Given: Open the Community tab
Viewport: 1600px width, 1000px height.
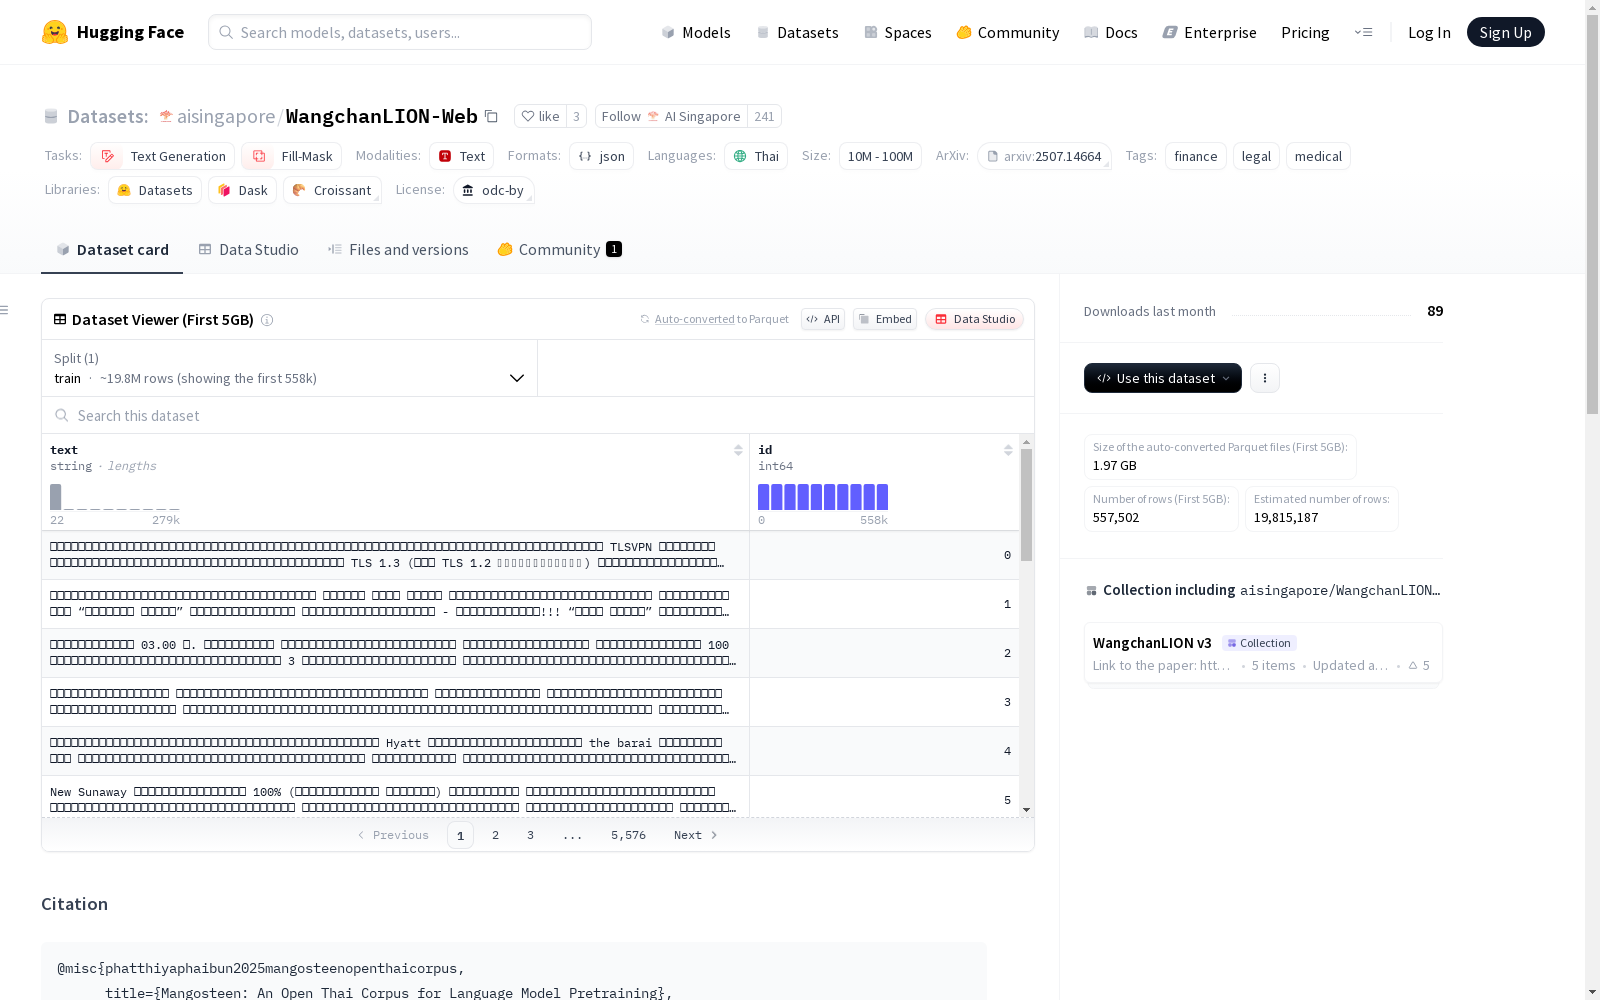Looking at the screenshot, I should (559, 250).
